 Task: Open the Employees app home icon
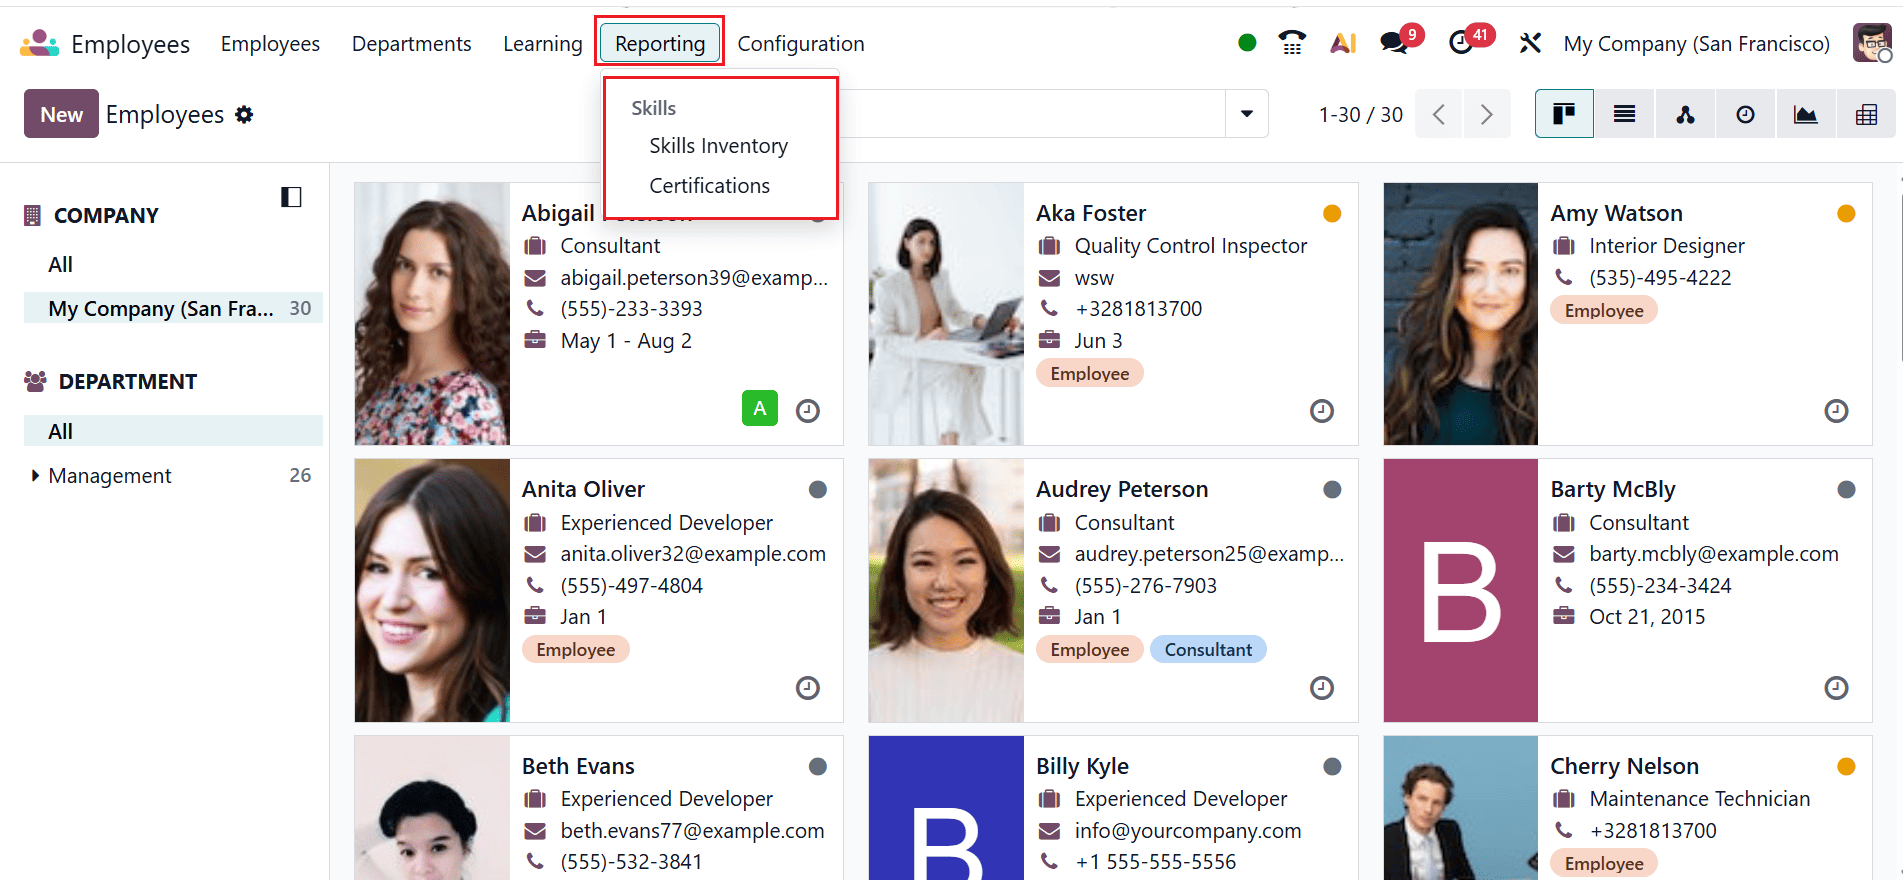pyautogui.click(x=40, y=43)
